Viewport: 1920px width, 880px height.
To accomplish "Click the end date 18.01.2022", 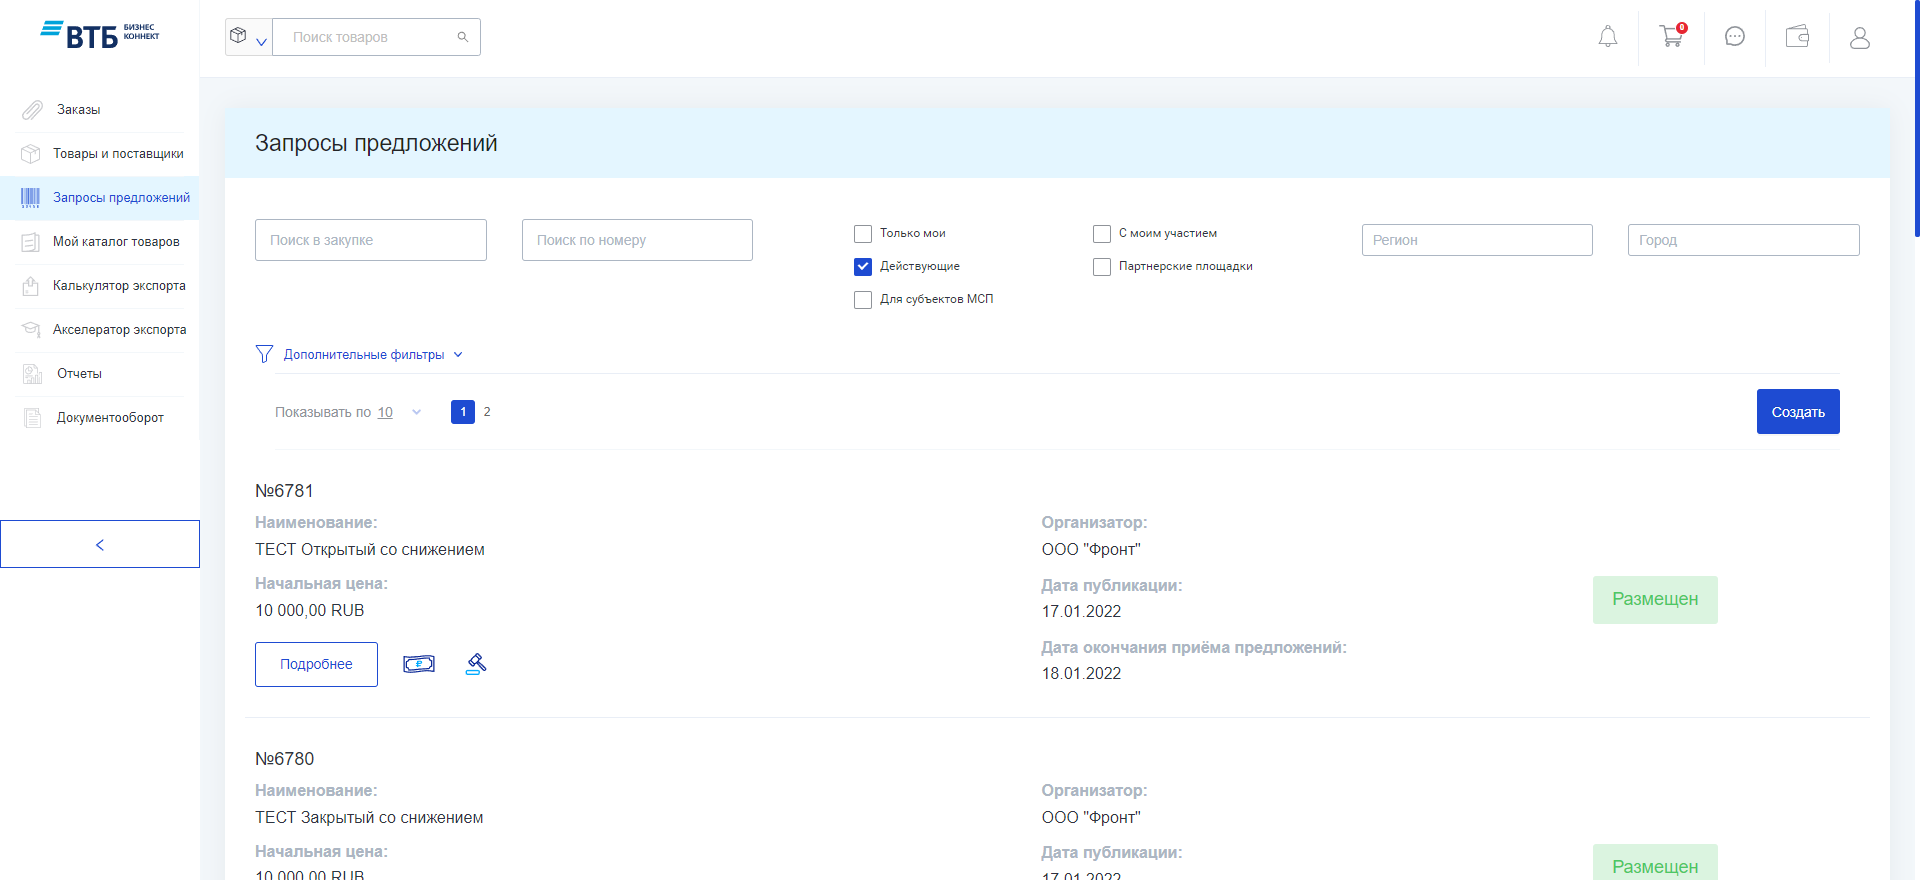I will 1081,674.
